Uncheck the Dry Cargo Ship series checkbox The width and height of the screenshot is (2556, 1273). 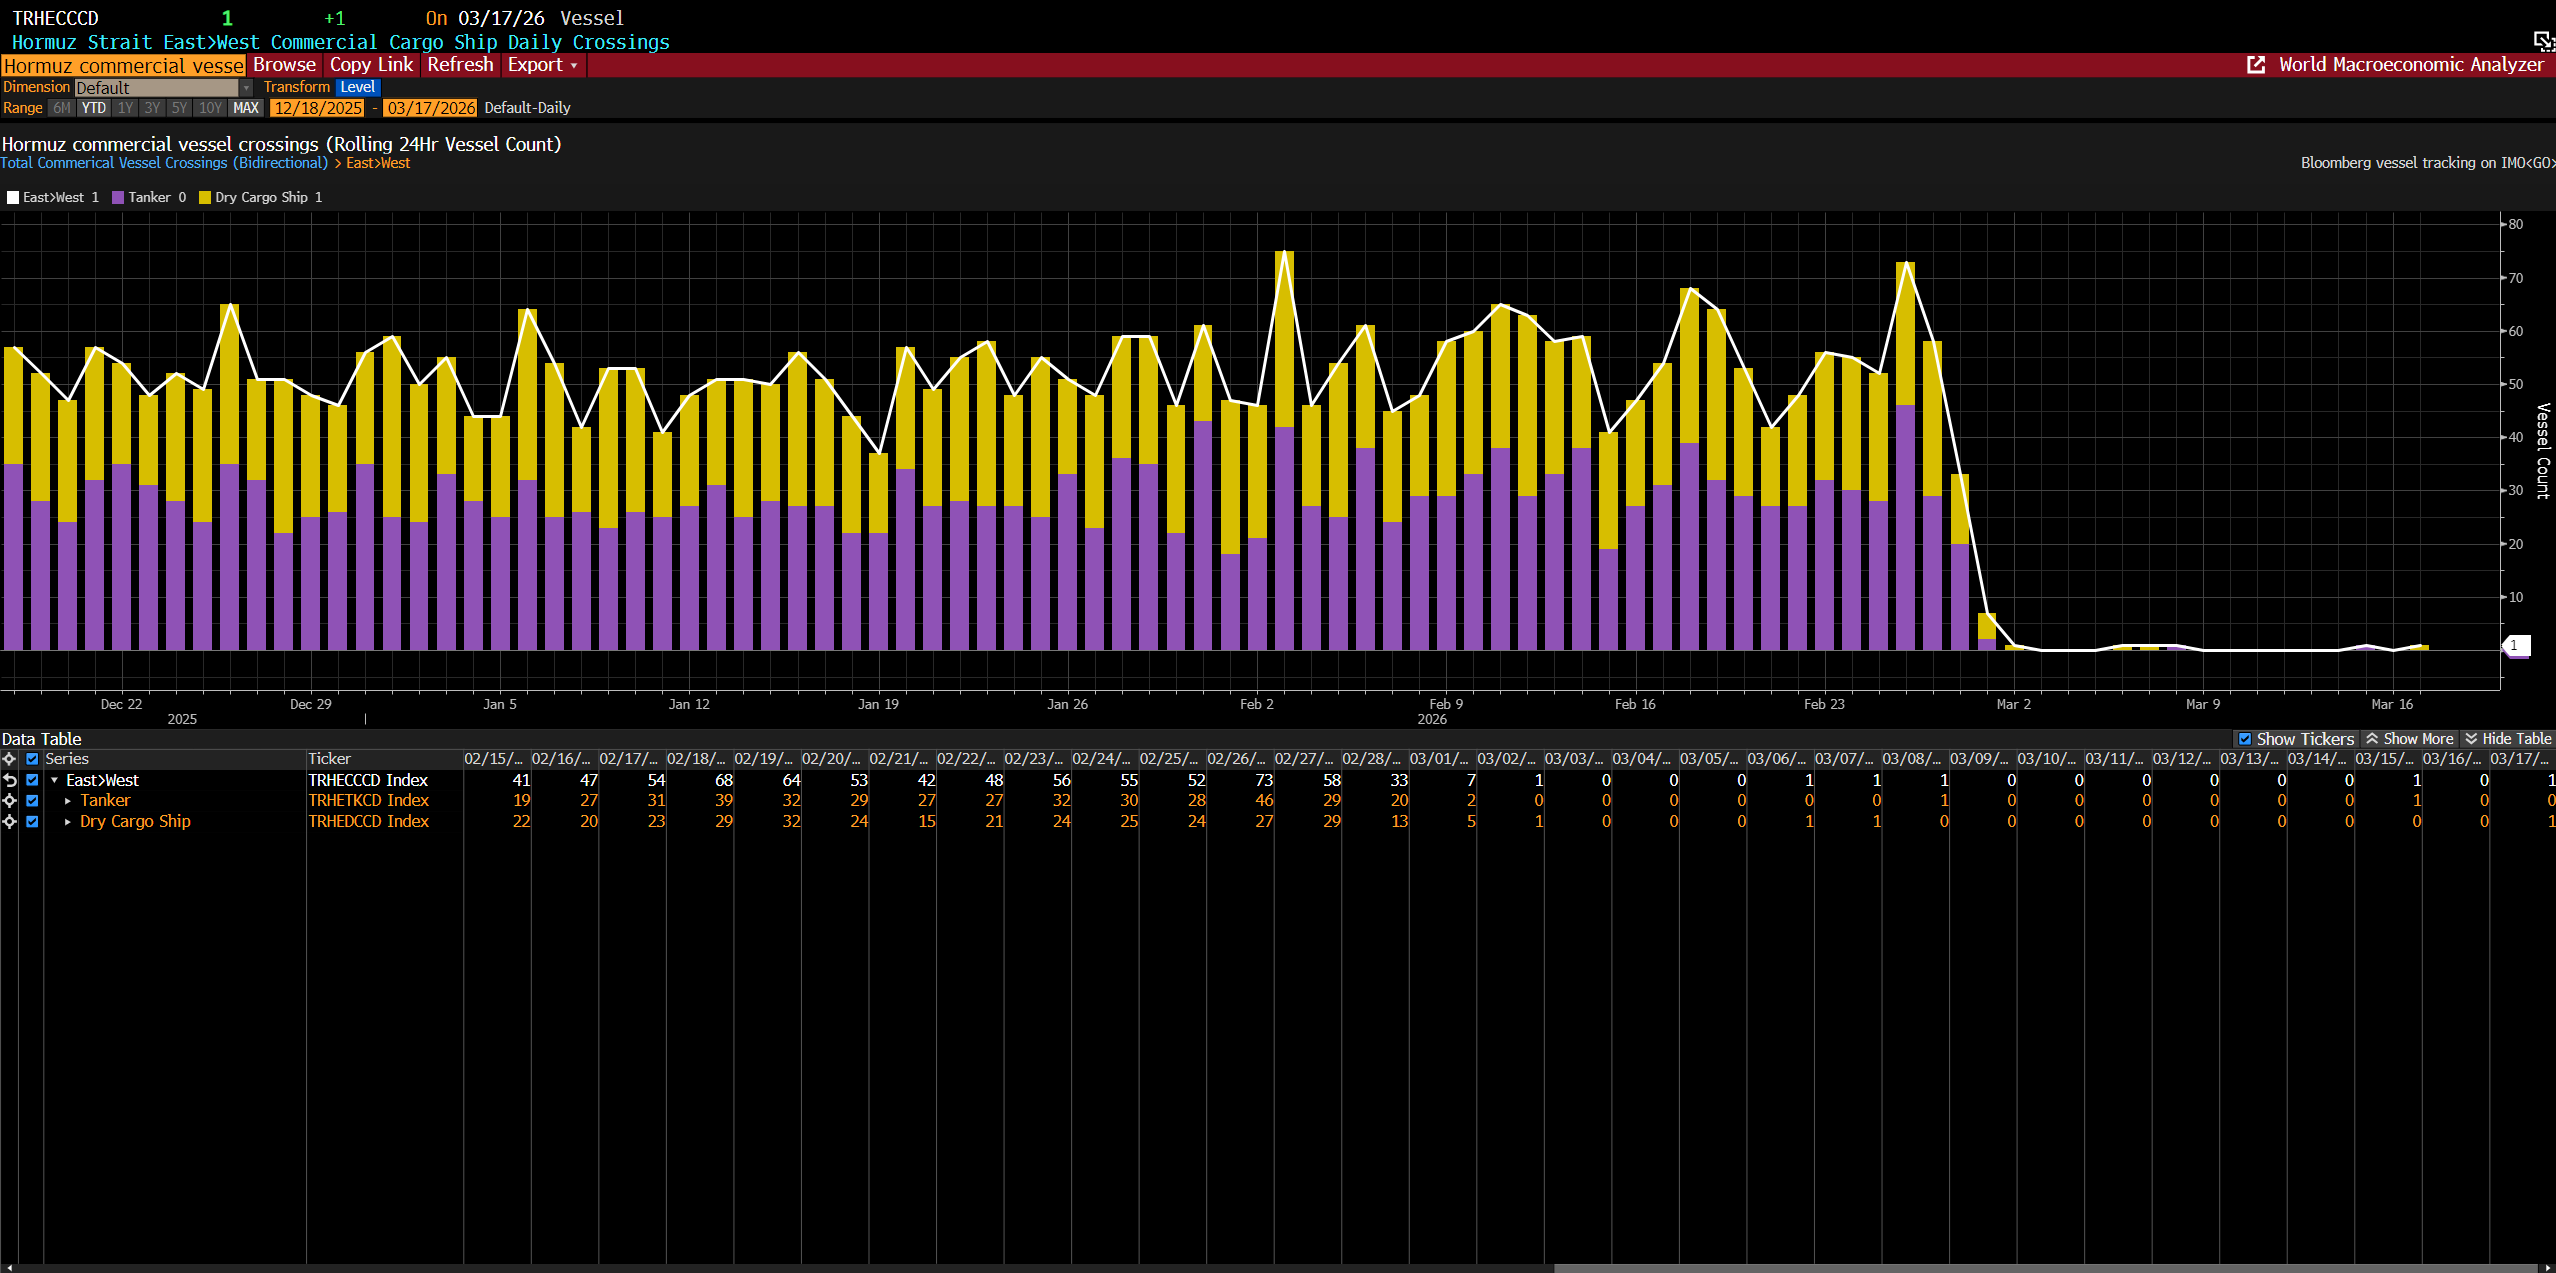[x=32, y=821]
